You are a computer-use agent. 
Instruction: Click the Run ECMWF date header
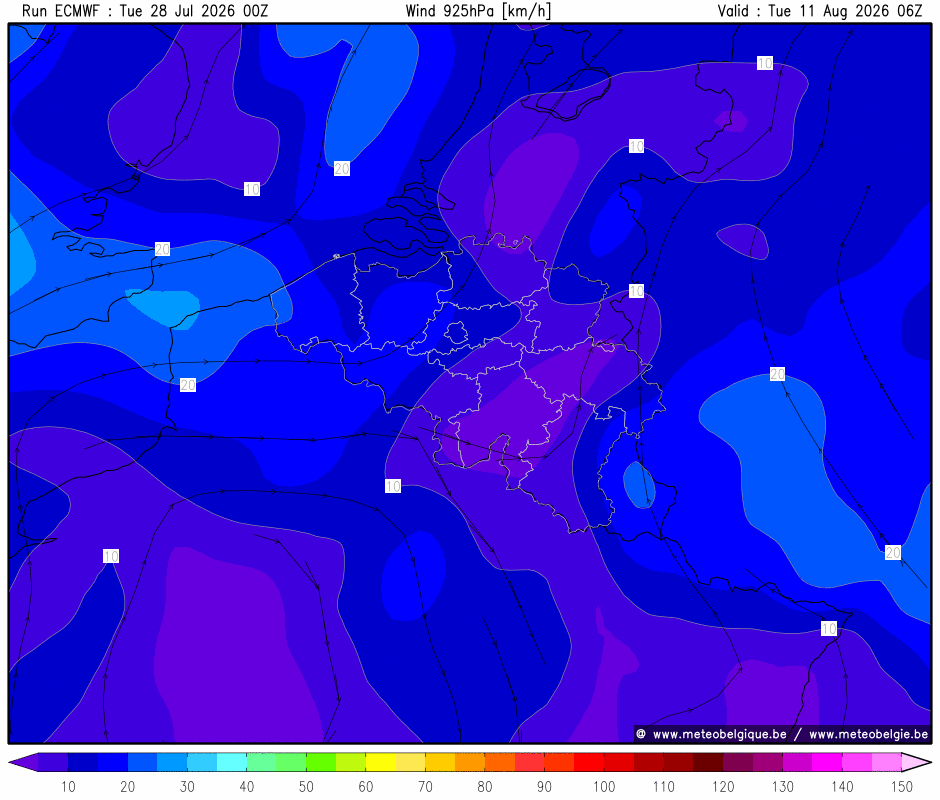tap(145, 11)
